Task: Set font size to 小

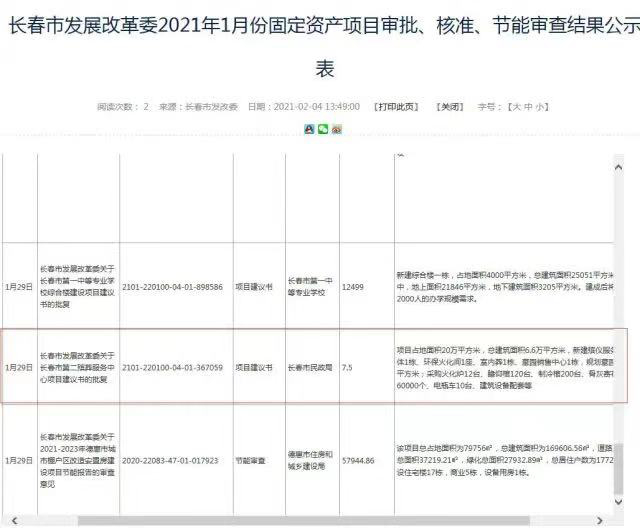Action: pos(540,107)
